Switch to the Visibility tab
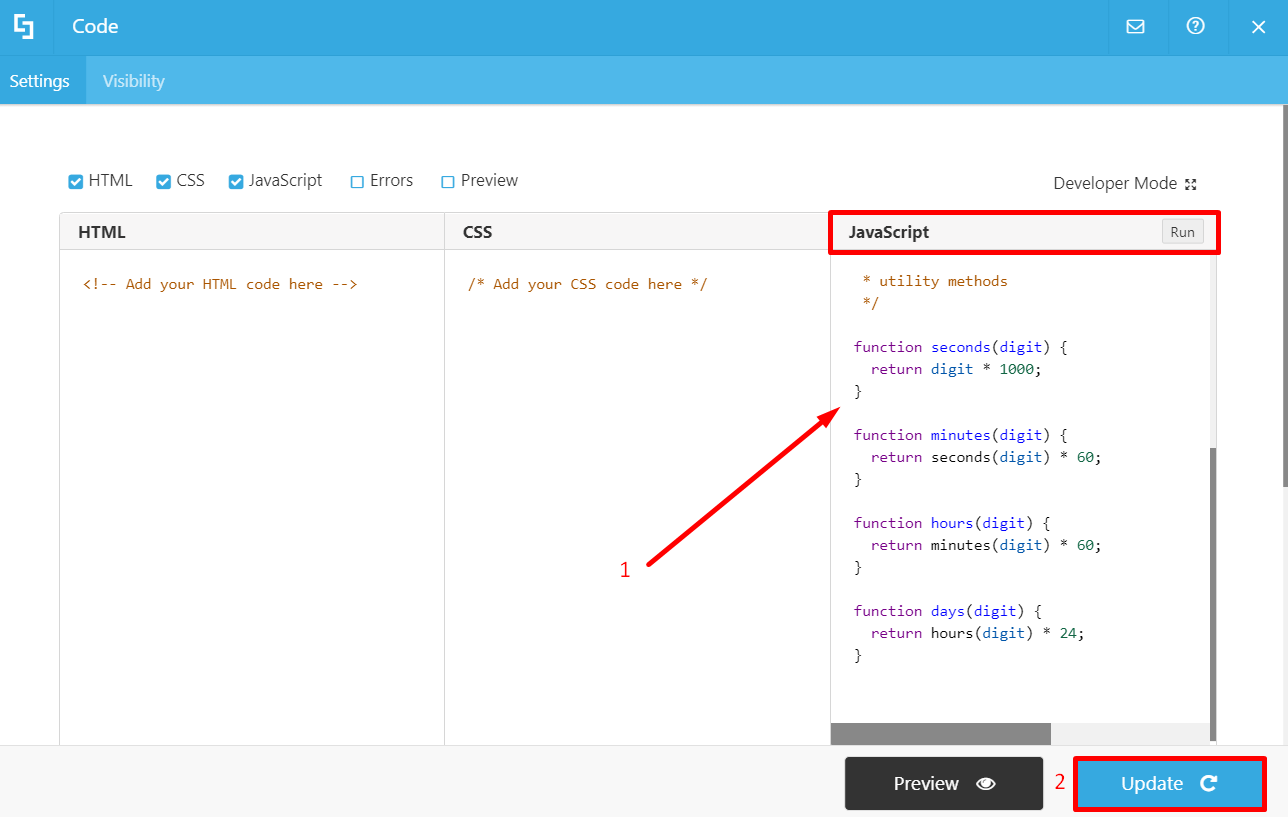The image size is (1288, 817). point(133,80)
